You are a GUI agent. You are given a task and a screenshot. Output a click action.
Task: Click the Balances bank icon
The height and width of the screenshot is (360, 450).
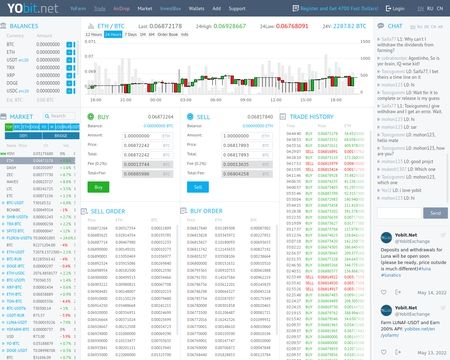[3, 26]
